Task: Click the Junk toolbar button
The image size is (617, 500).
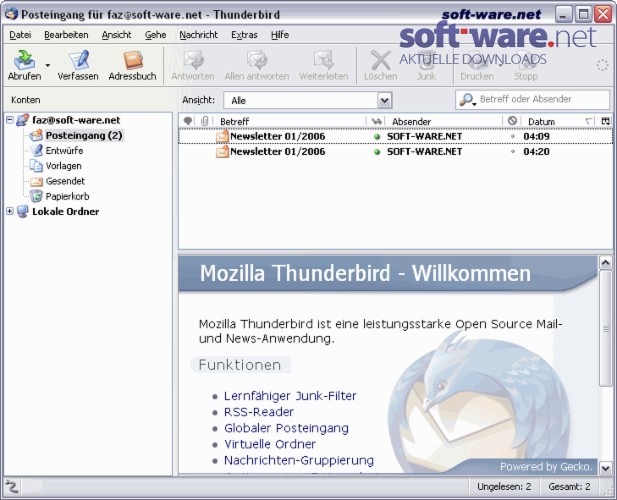Action: click(x=427, y=66)
